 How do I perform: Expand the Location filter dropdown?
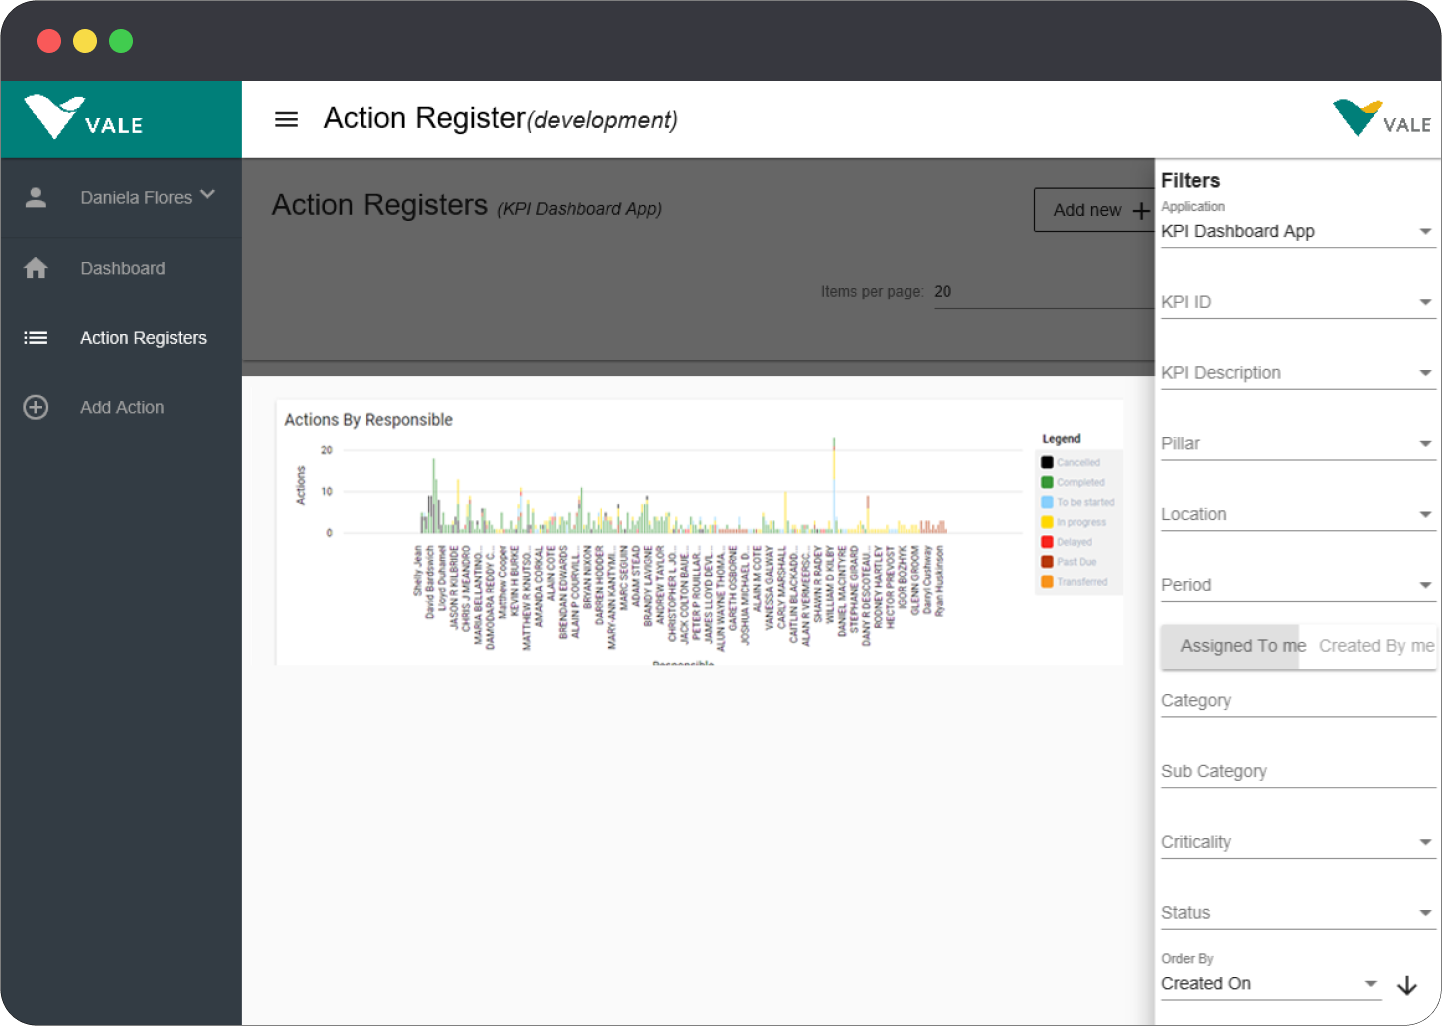1298,515
